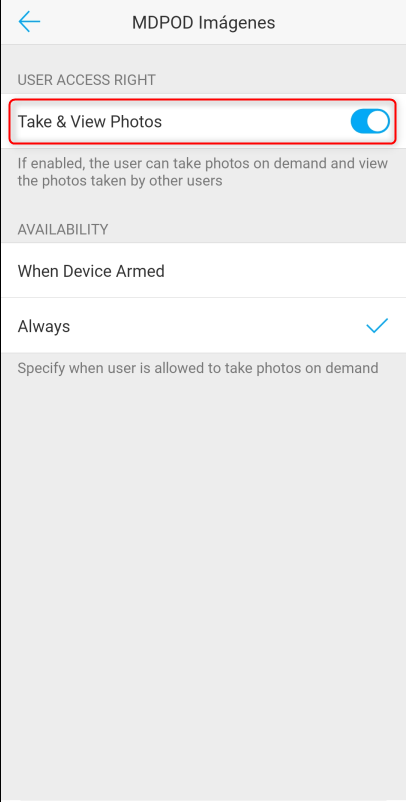The image size is (406, 802).
Task: Click the 'Always' label text
Action: (x=43, y=326)
